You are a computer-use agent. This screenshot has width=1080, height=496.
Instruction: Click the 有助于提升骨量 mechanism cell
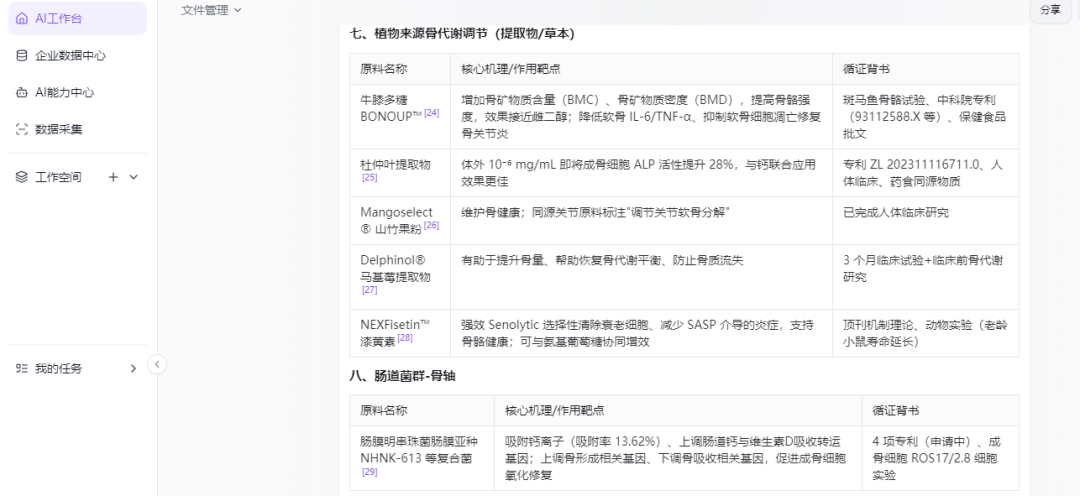[x=641, y=277]
